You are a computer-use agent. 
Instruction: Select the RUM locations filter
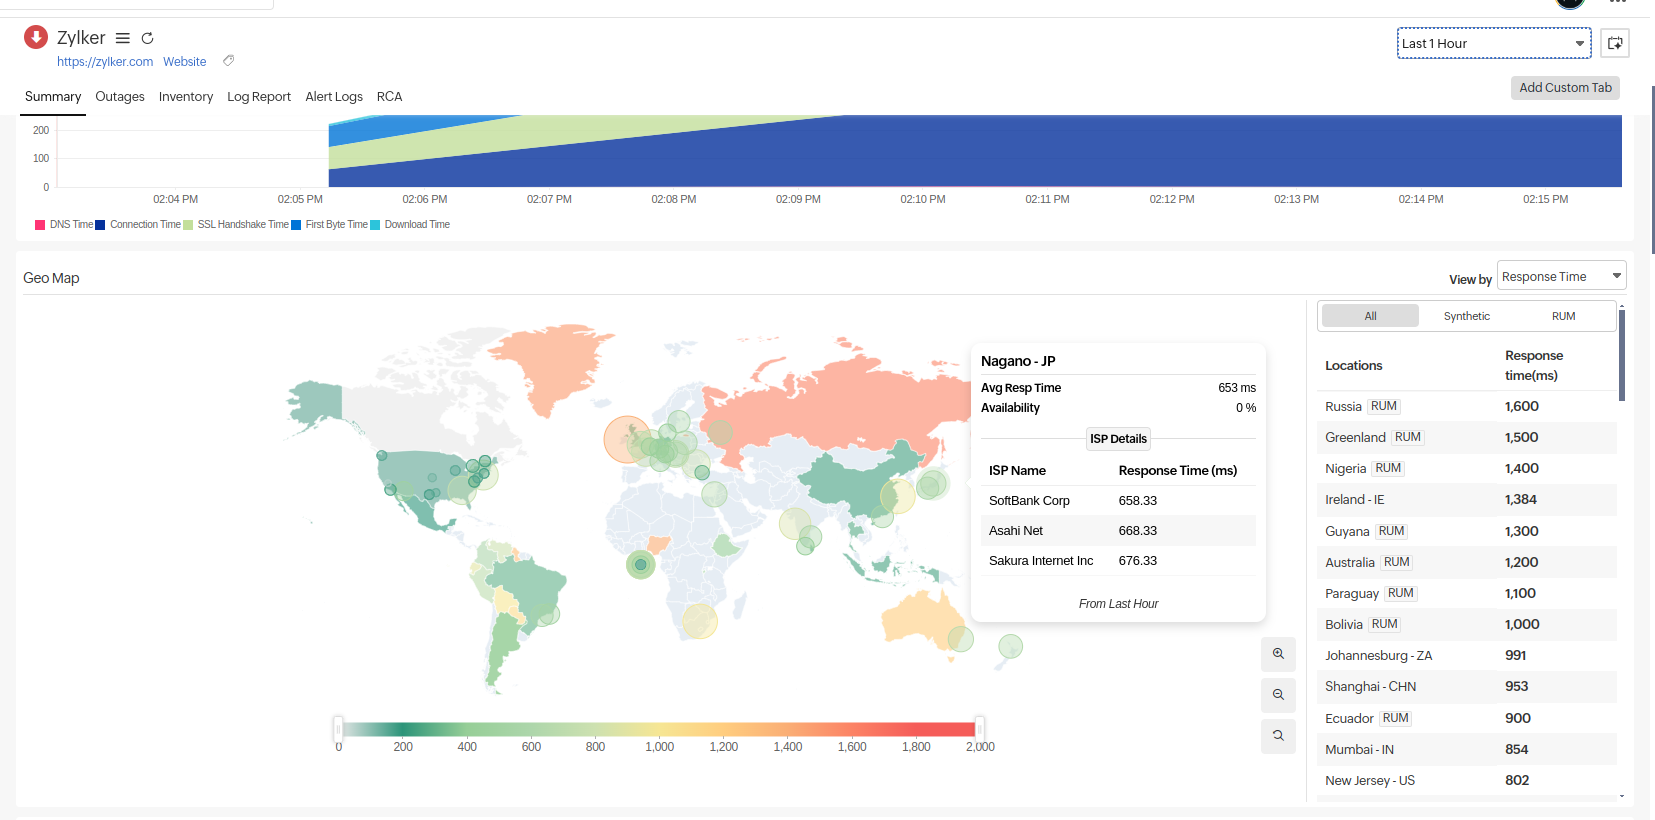[1563, 316]
